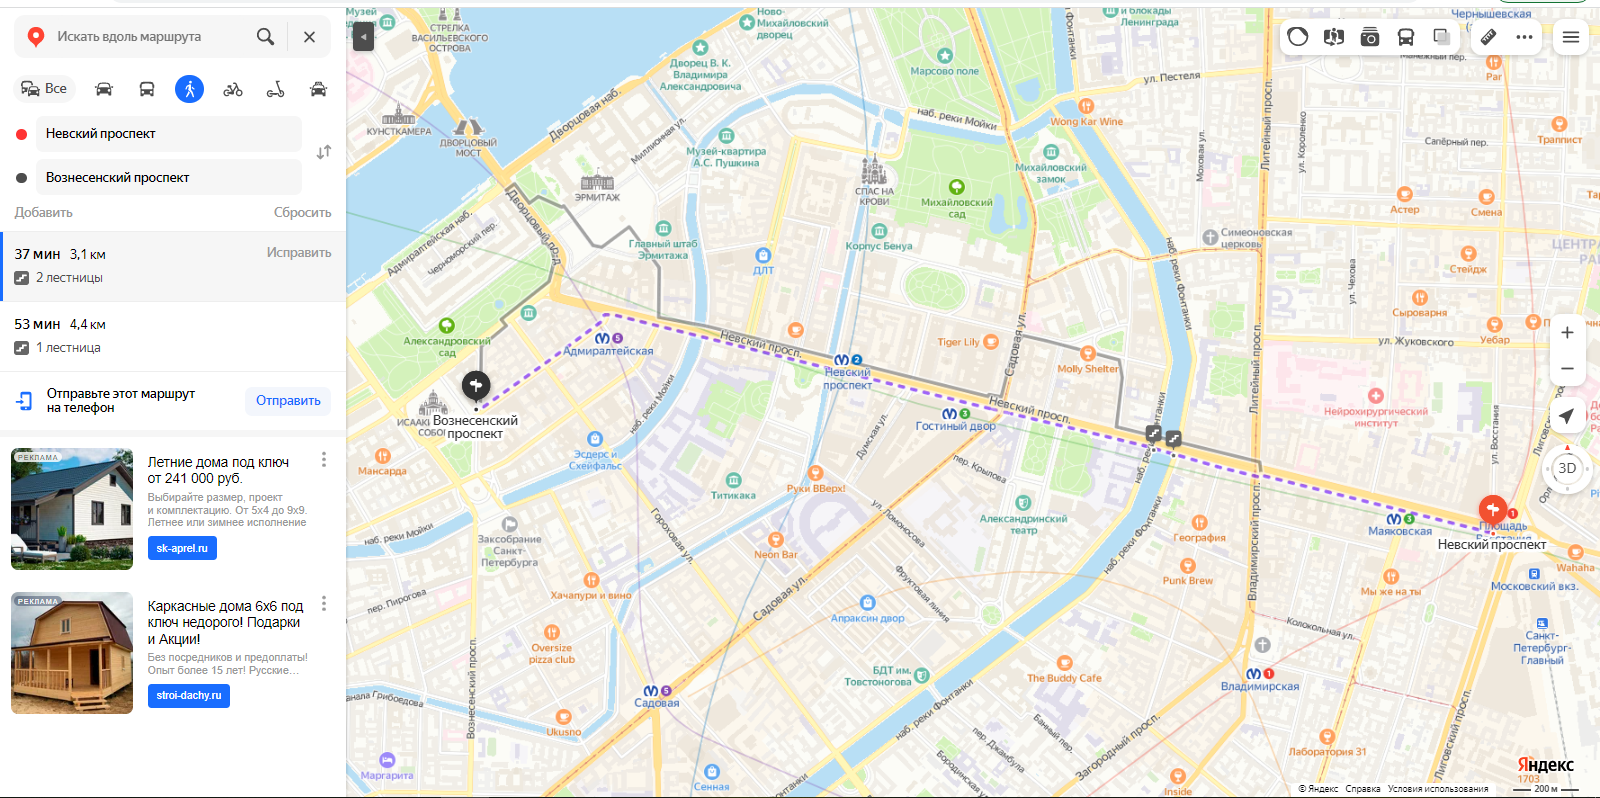Toggle the 3D map view
The width and height of the screenshot is (1600, 798).
click(1567, 468)
